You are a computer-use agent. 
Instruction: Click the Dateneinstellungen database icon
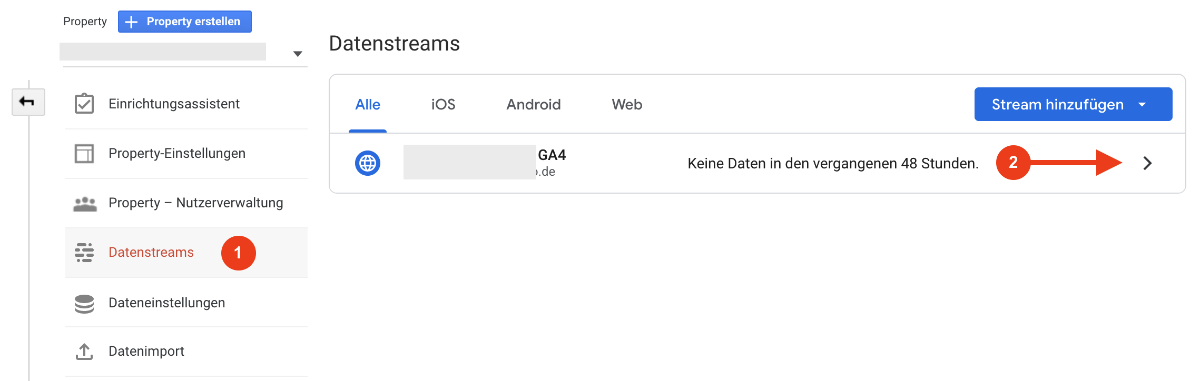point(85,303)
